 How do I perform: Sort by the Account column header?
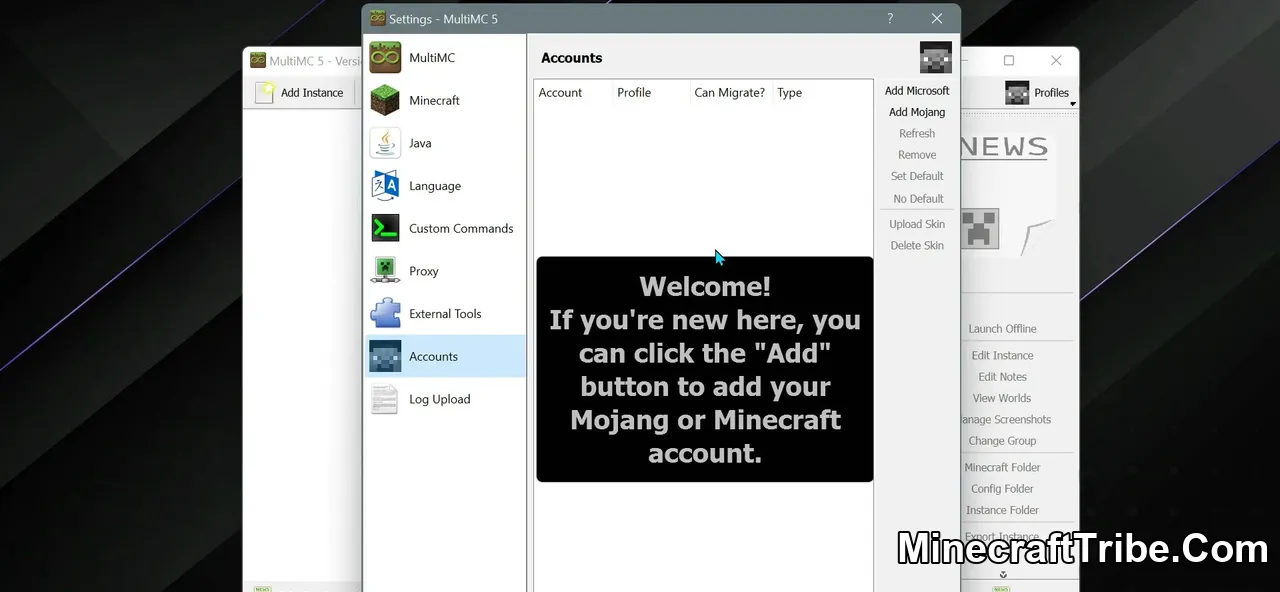pyautogui.click(x=573, y=93)
